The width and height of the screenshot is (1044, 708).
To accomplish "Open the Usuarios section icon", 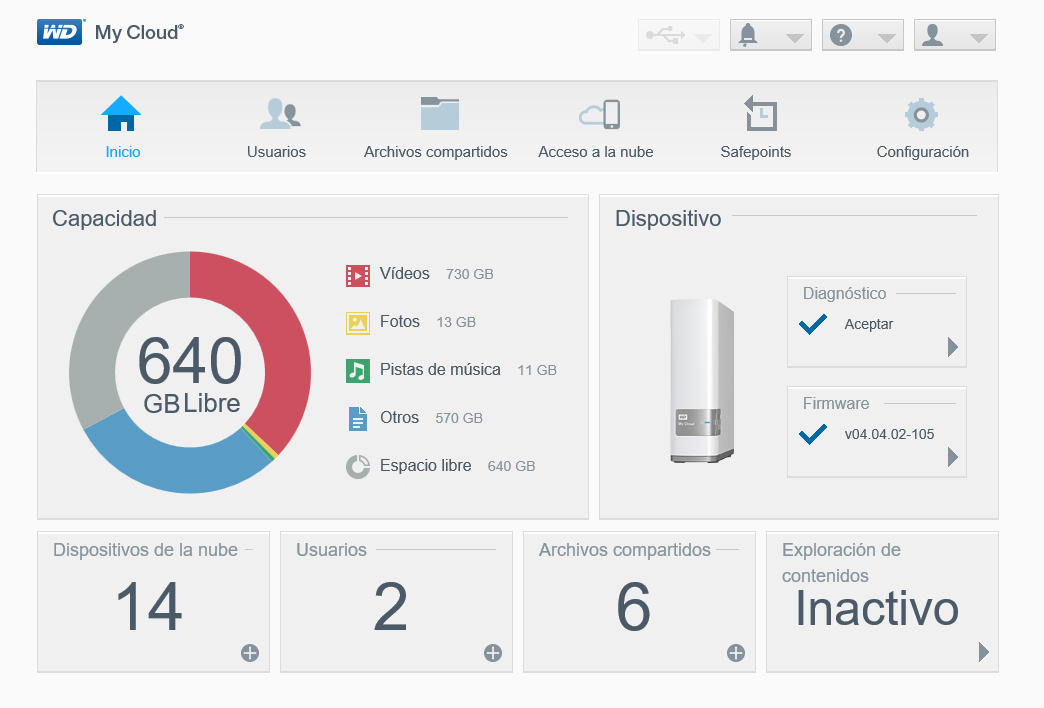I will pyautogui.click(x=280, y=113).
